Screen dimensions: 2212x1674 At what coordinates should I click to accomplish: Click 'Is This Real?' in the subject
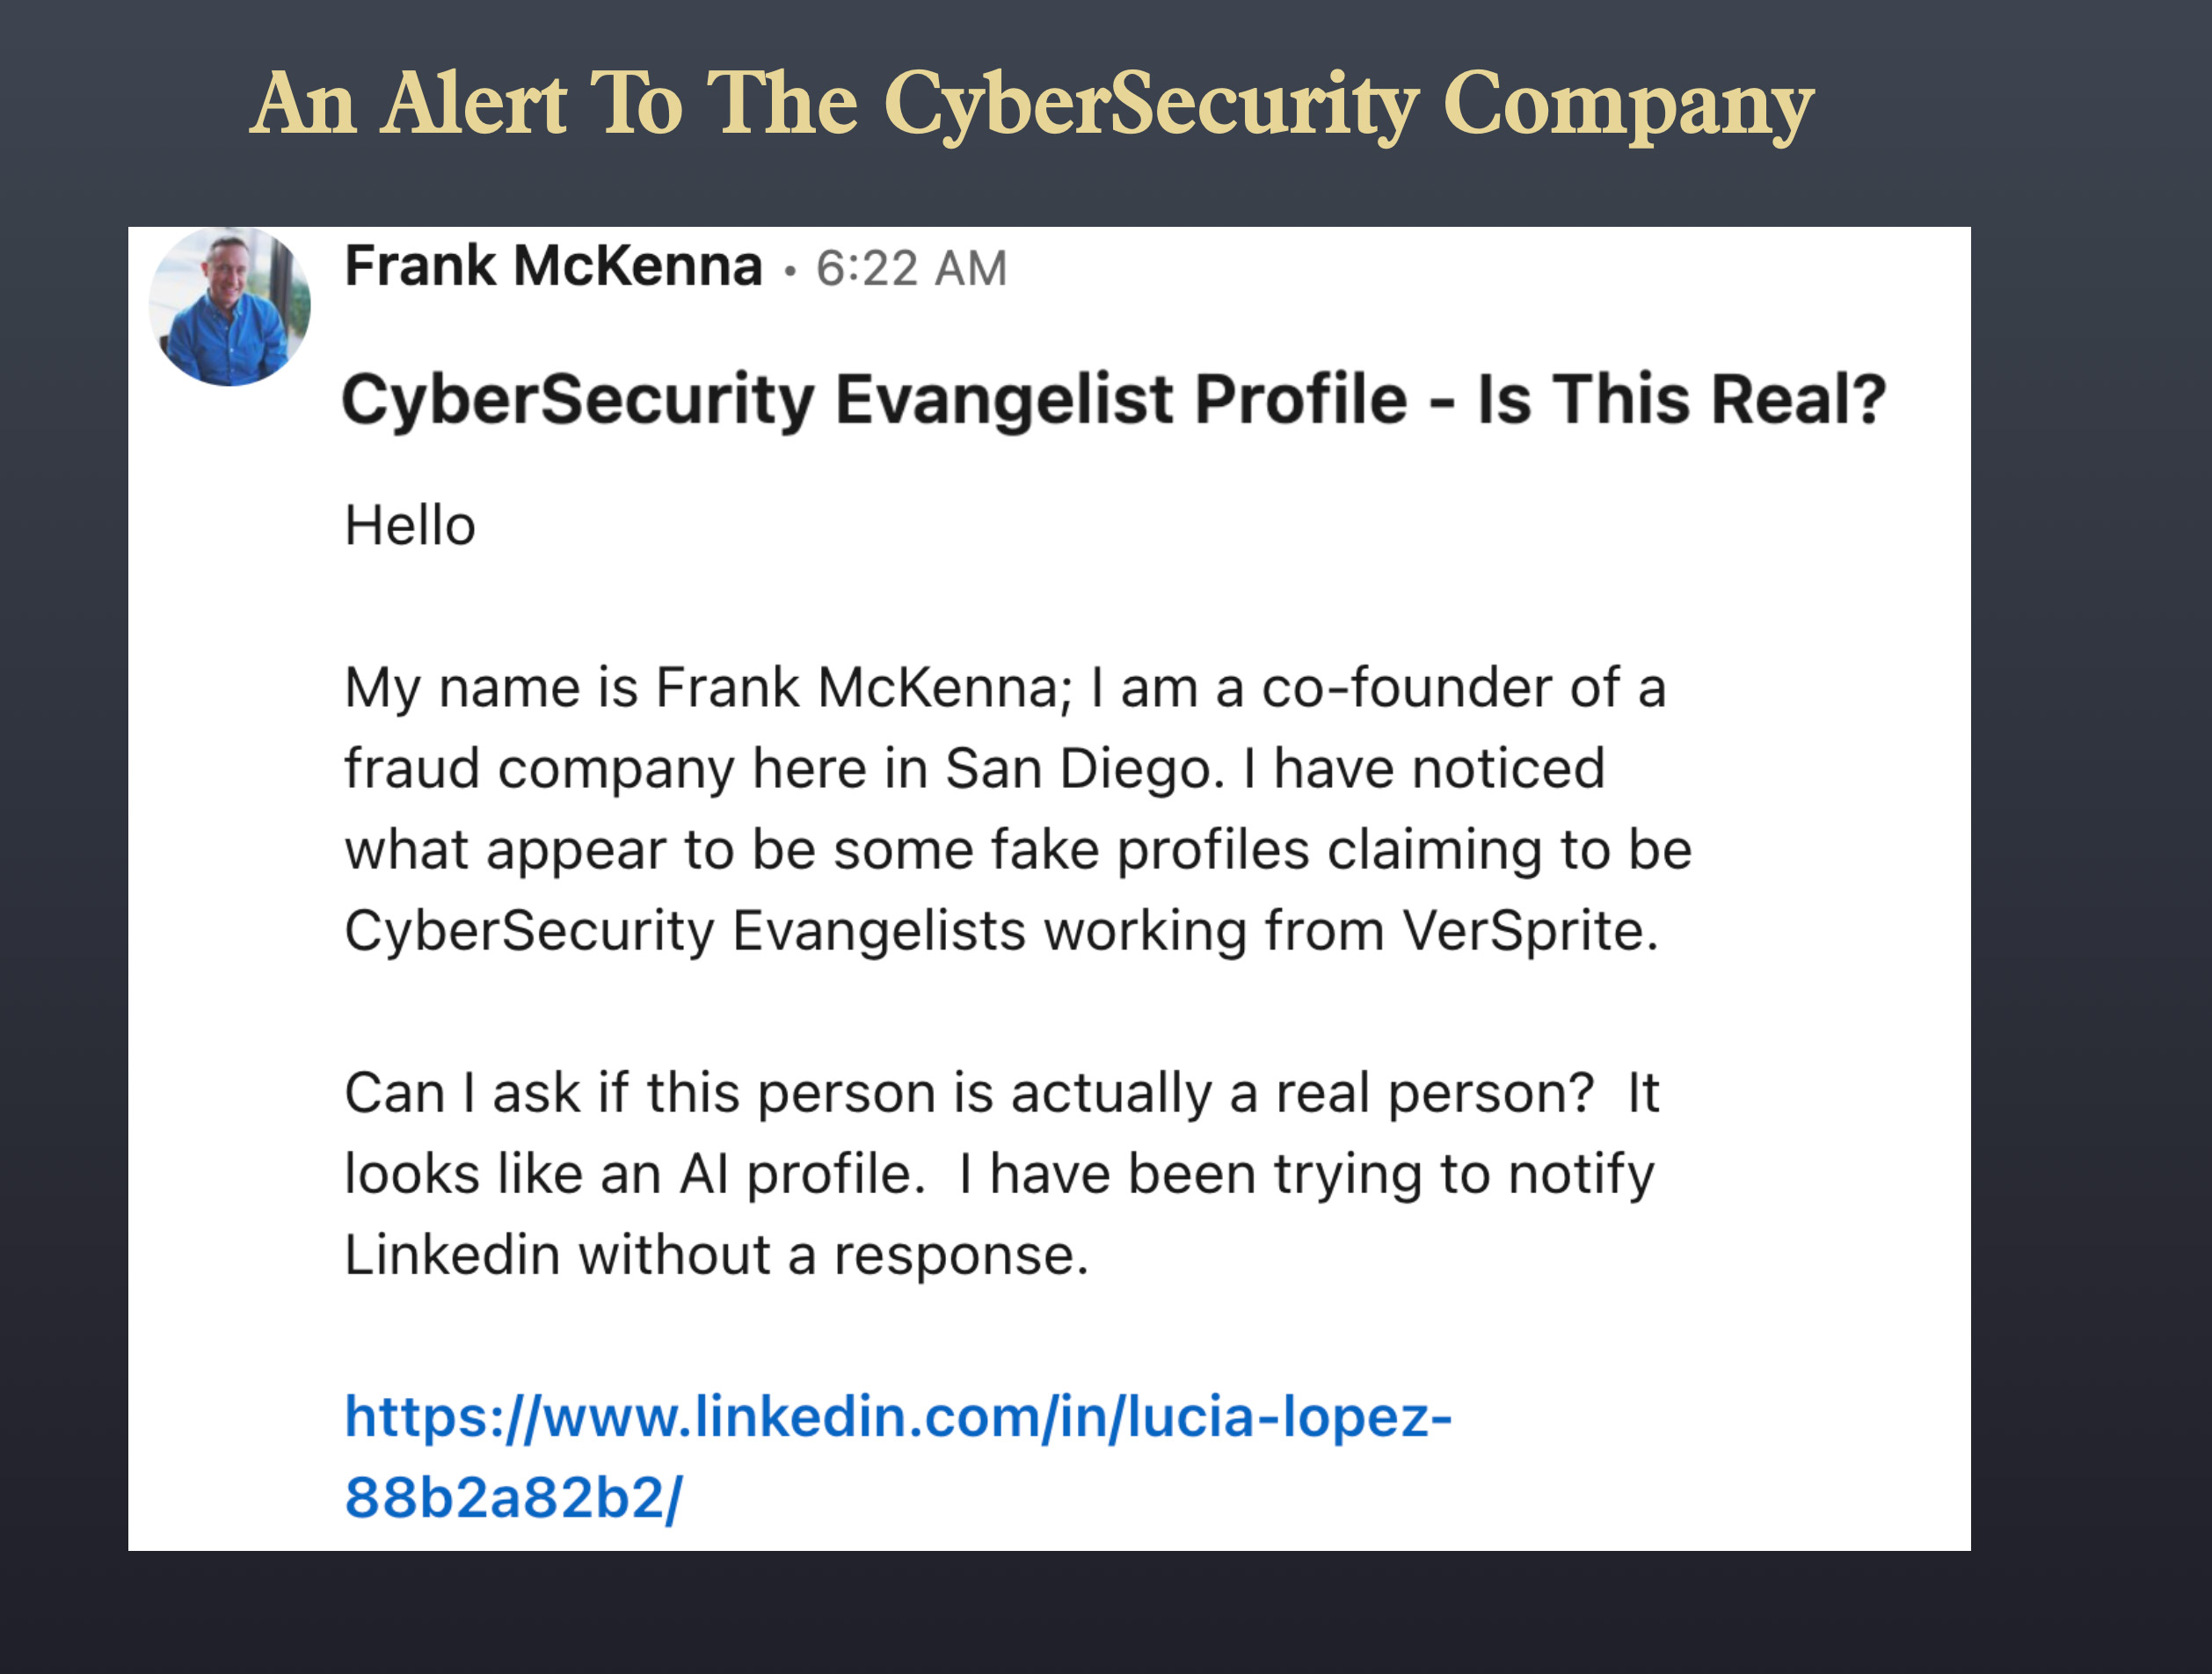[x=1680, y=400]
